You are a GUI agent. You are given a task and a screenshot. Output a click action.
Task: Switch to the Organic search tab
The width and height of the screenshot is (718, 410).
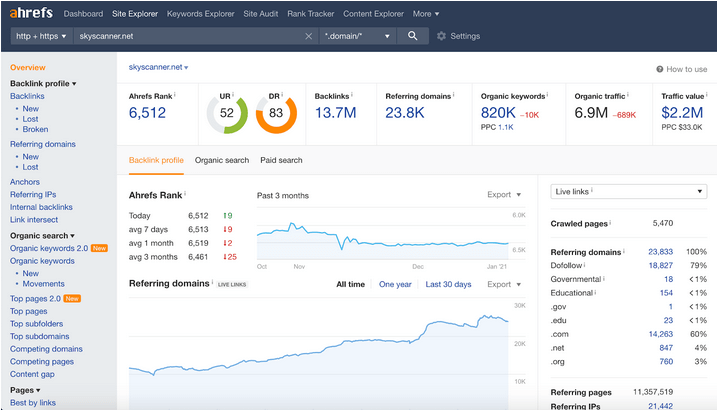pyautogui.click(x=222, y=160)
